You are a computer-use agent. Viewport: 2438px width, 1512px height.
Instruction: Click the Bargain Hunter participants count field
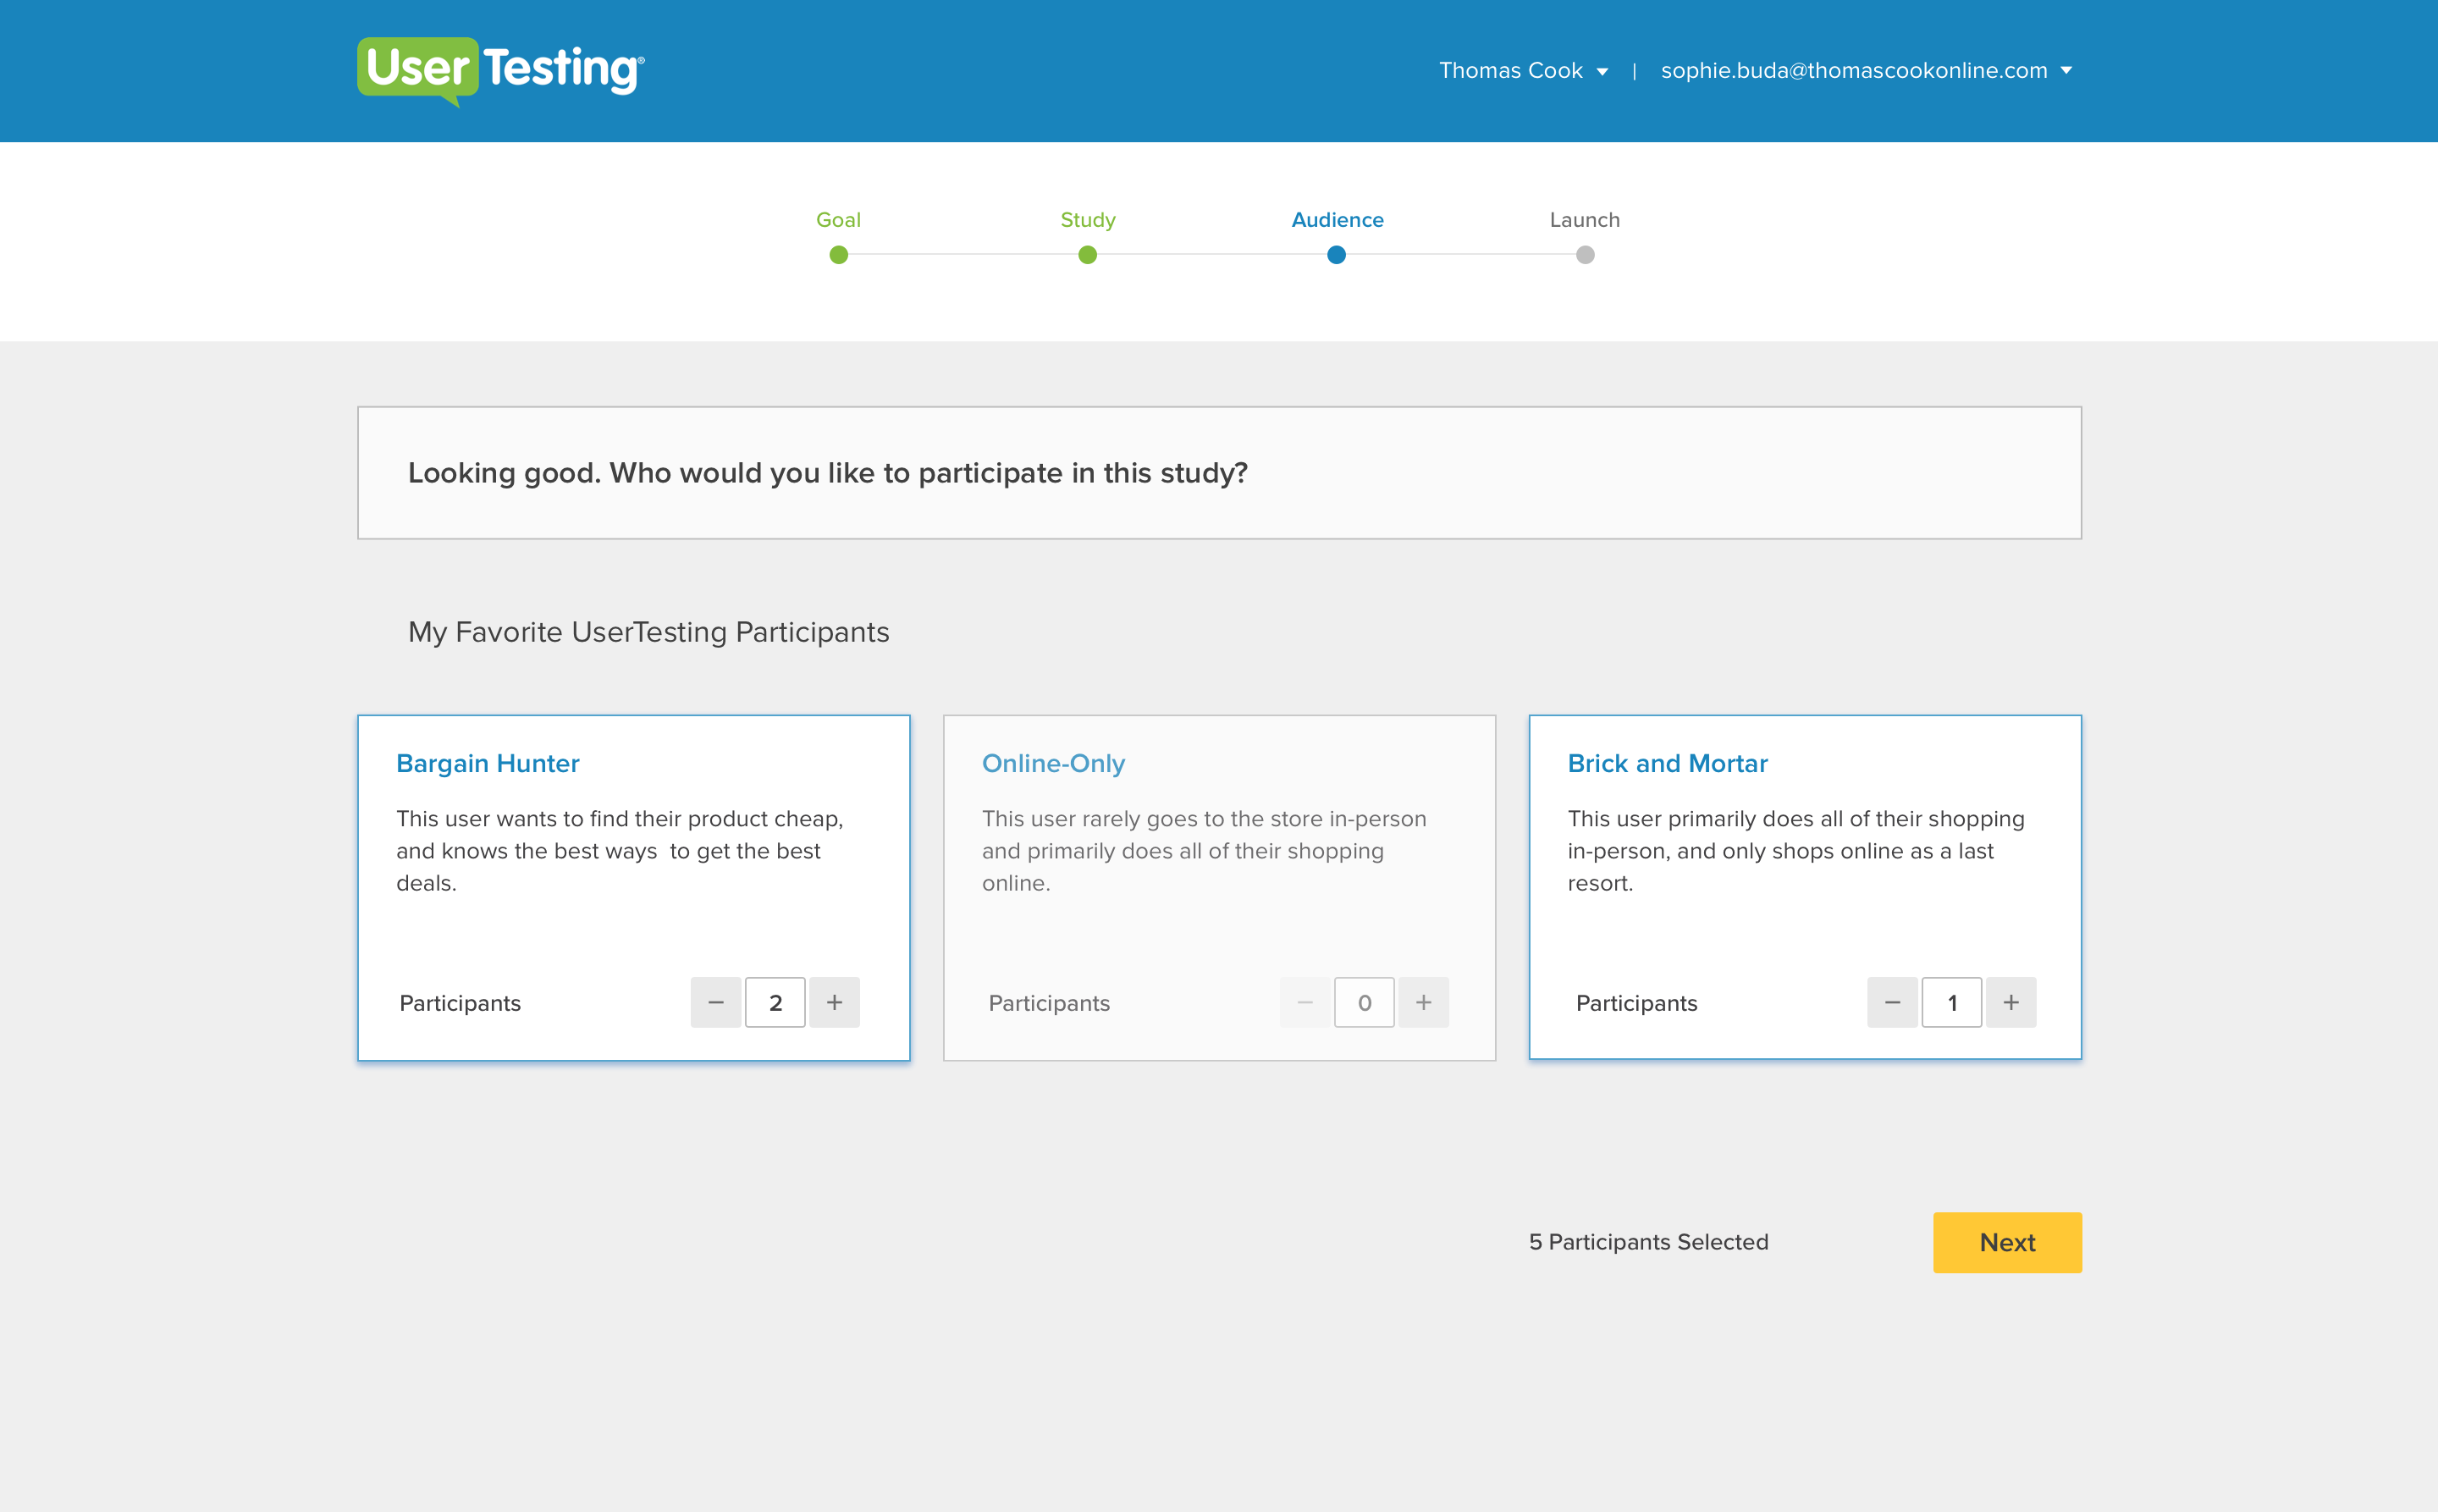(x=775, y=1002)
